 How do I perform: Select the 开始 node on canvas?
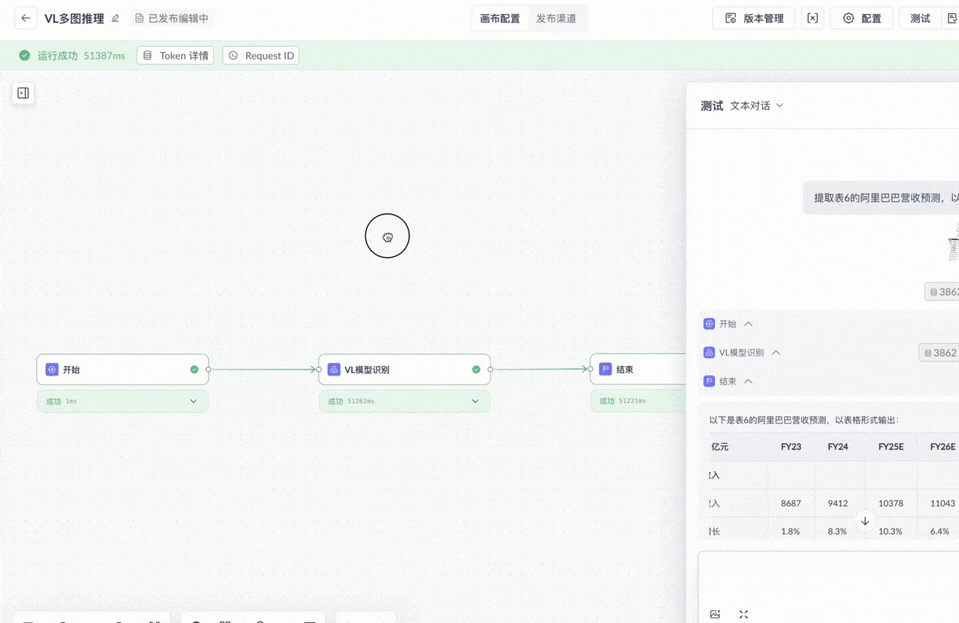tap(122, 369)
